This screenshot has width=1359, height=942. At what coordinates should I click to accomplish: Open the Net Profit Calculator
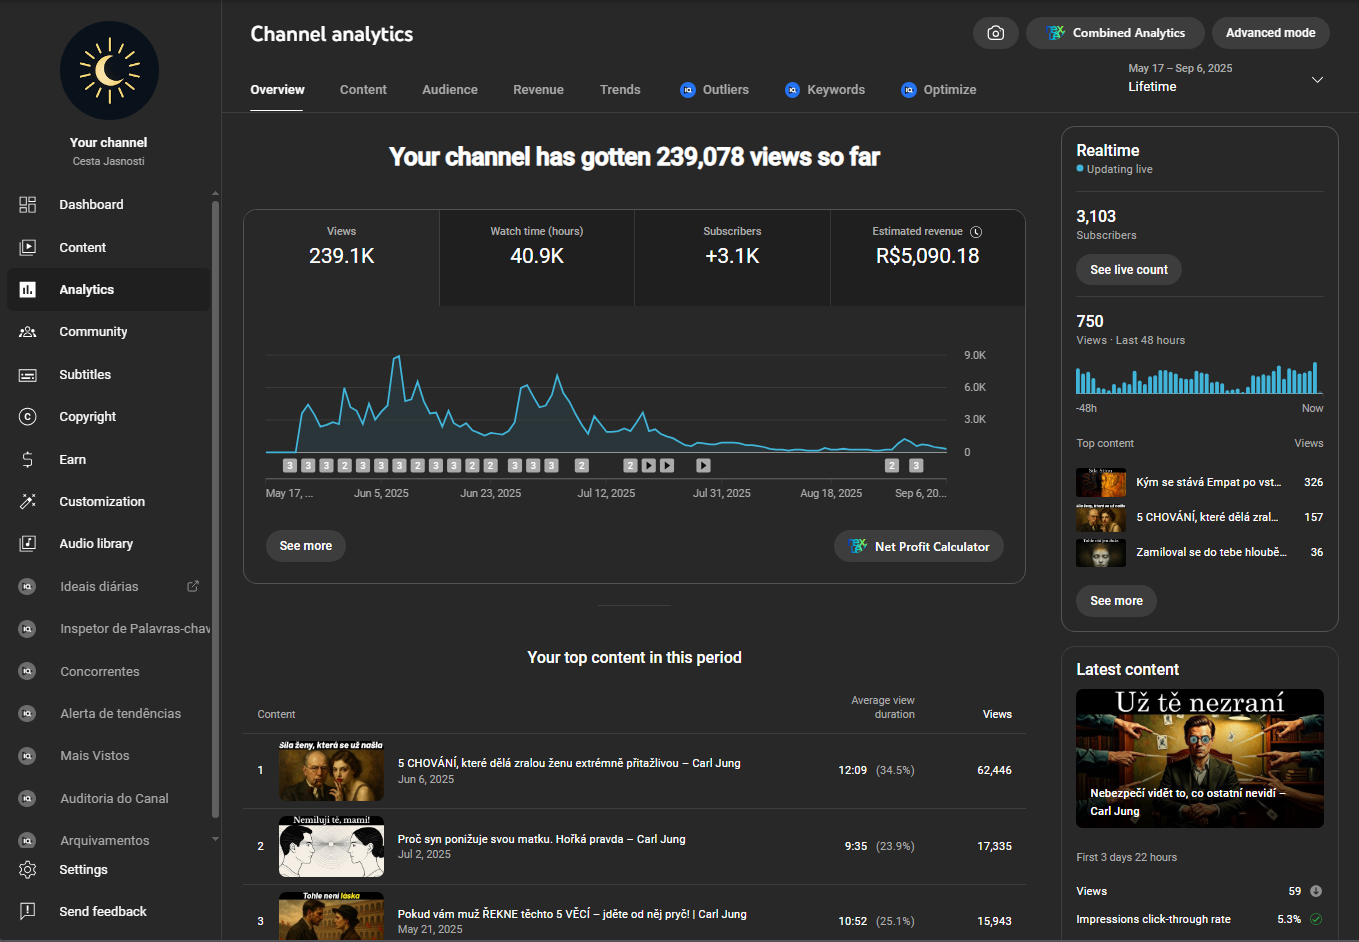[919, 547]
